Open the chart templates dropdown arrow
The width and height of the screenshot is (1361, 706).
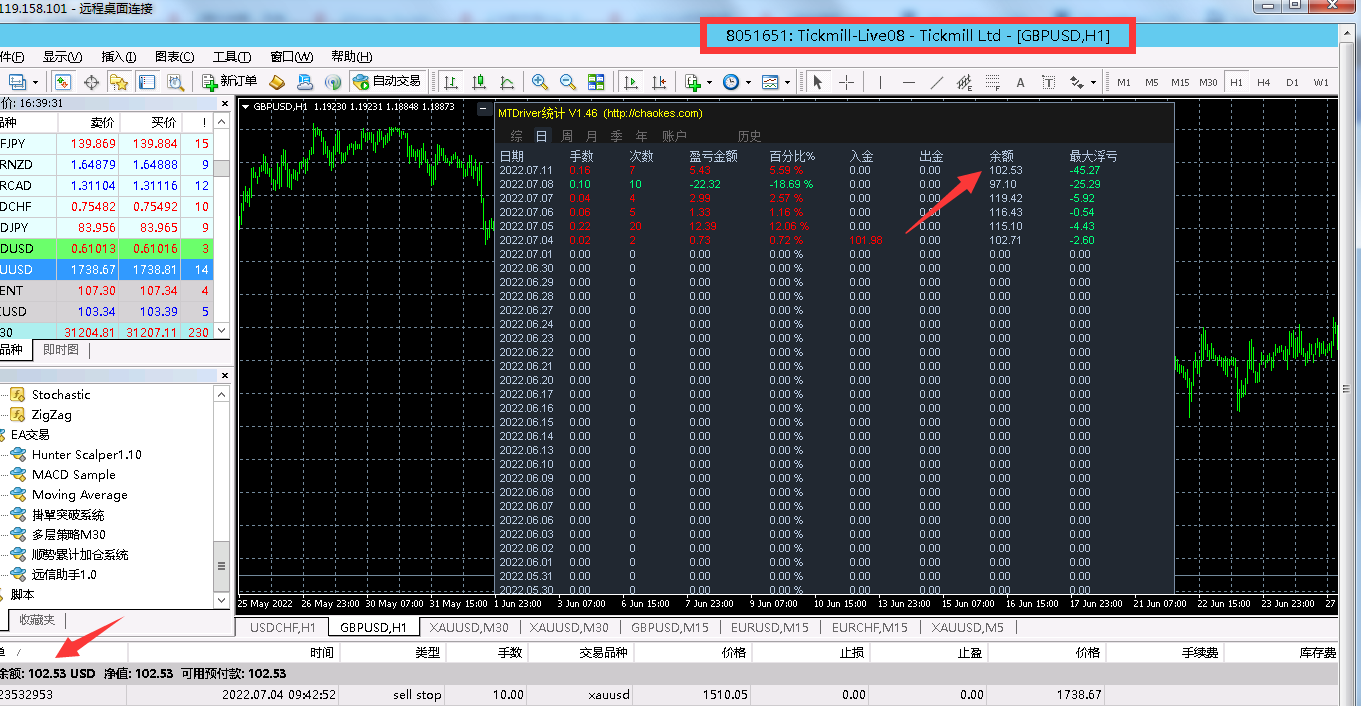pyautogui.click(x=787, y=82)
